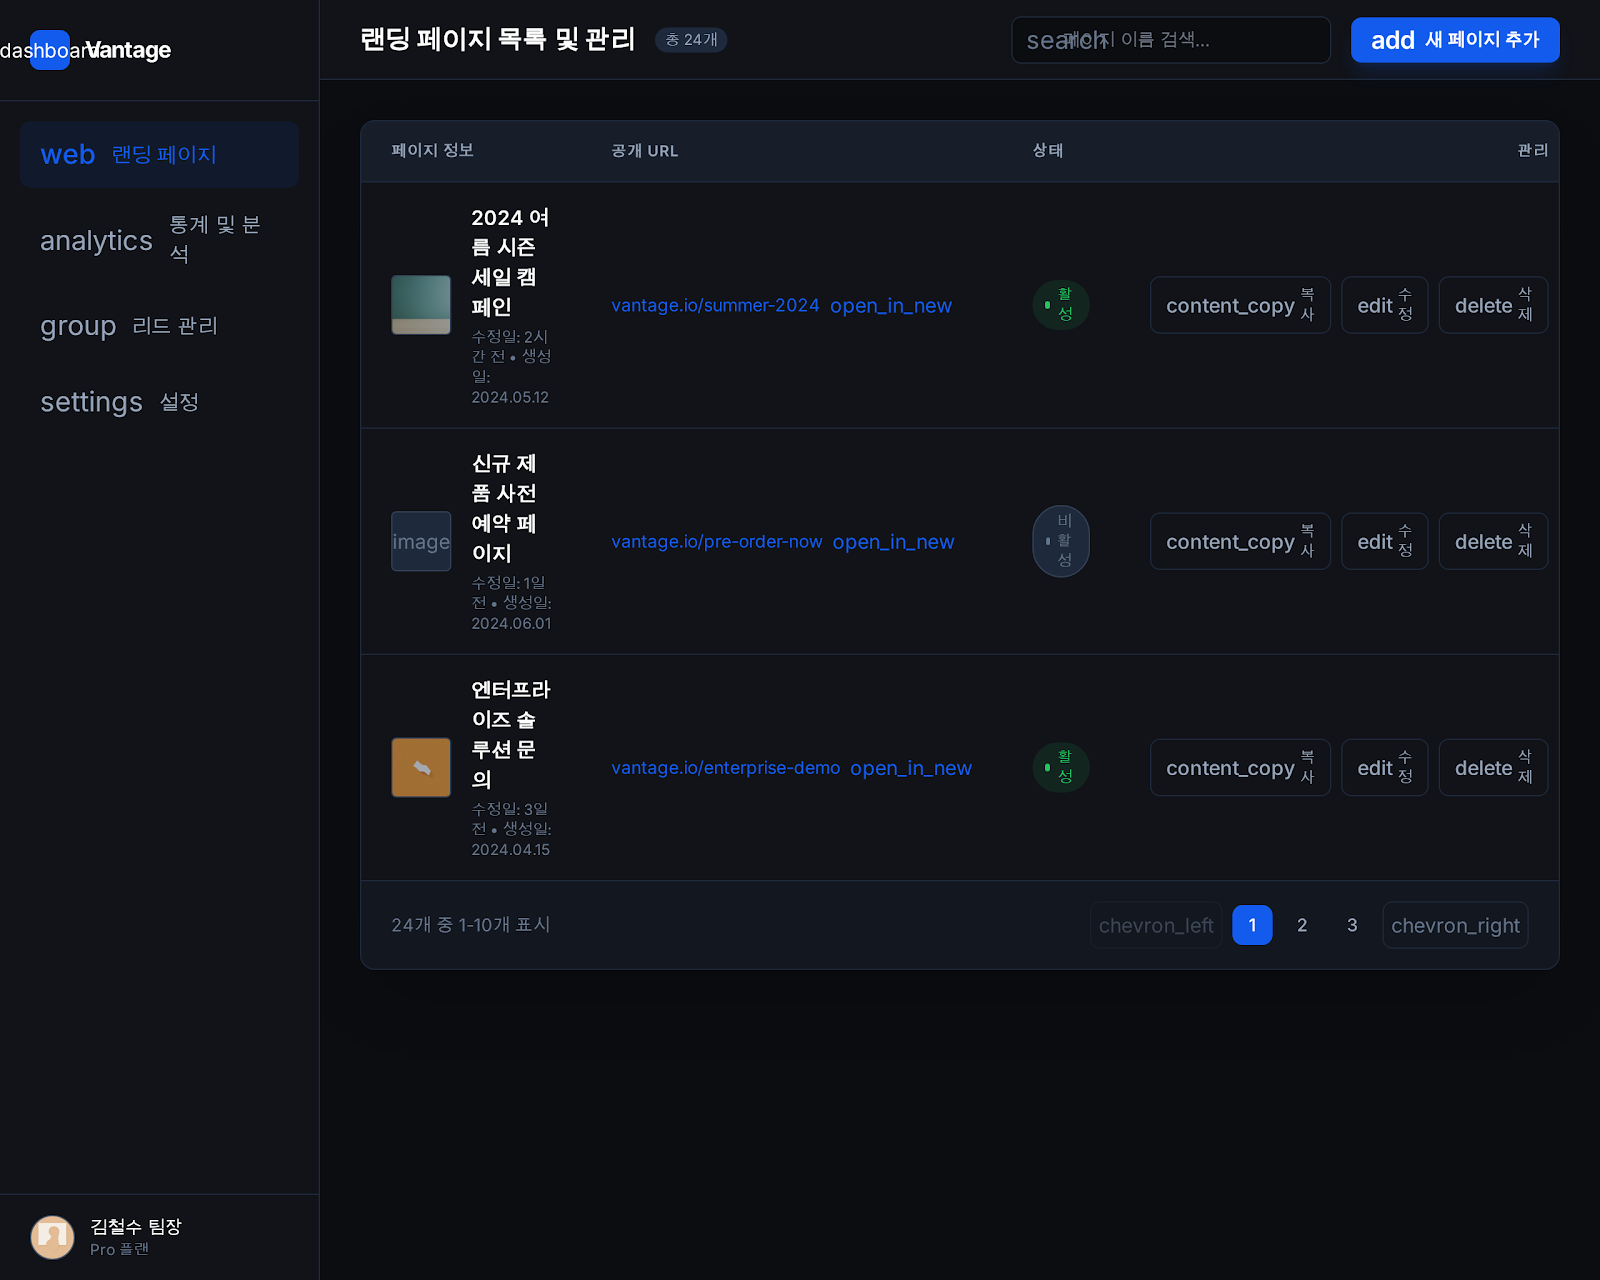1600x1280 pixels.
Task: Delete the 2024 summer sale campaign page
Action: (x=1492, y=306)
